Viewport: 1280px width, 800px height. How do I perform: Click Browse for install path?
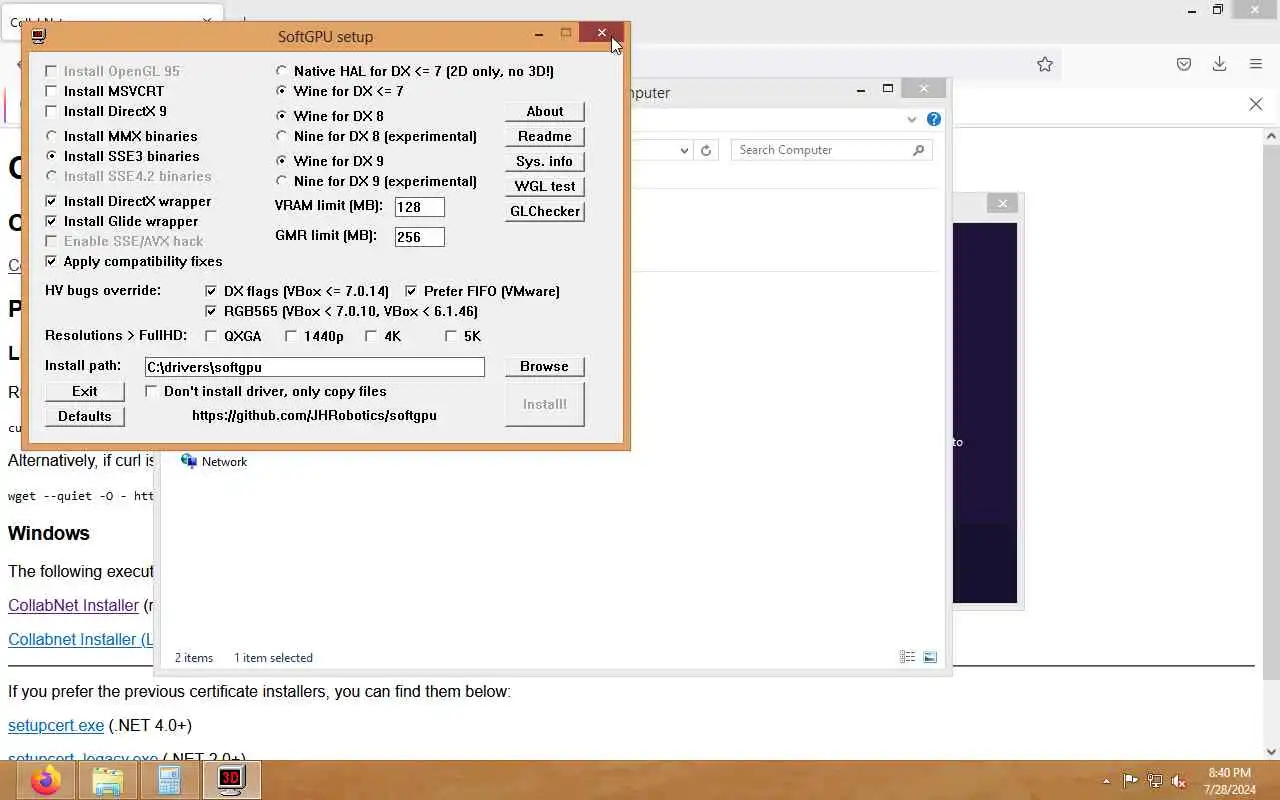[x=545, y=366]
